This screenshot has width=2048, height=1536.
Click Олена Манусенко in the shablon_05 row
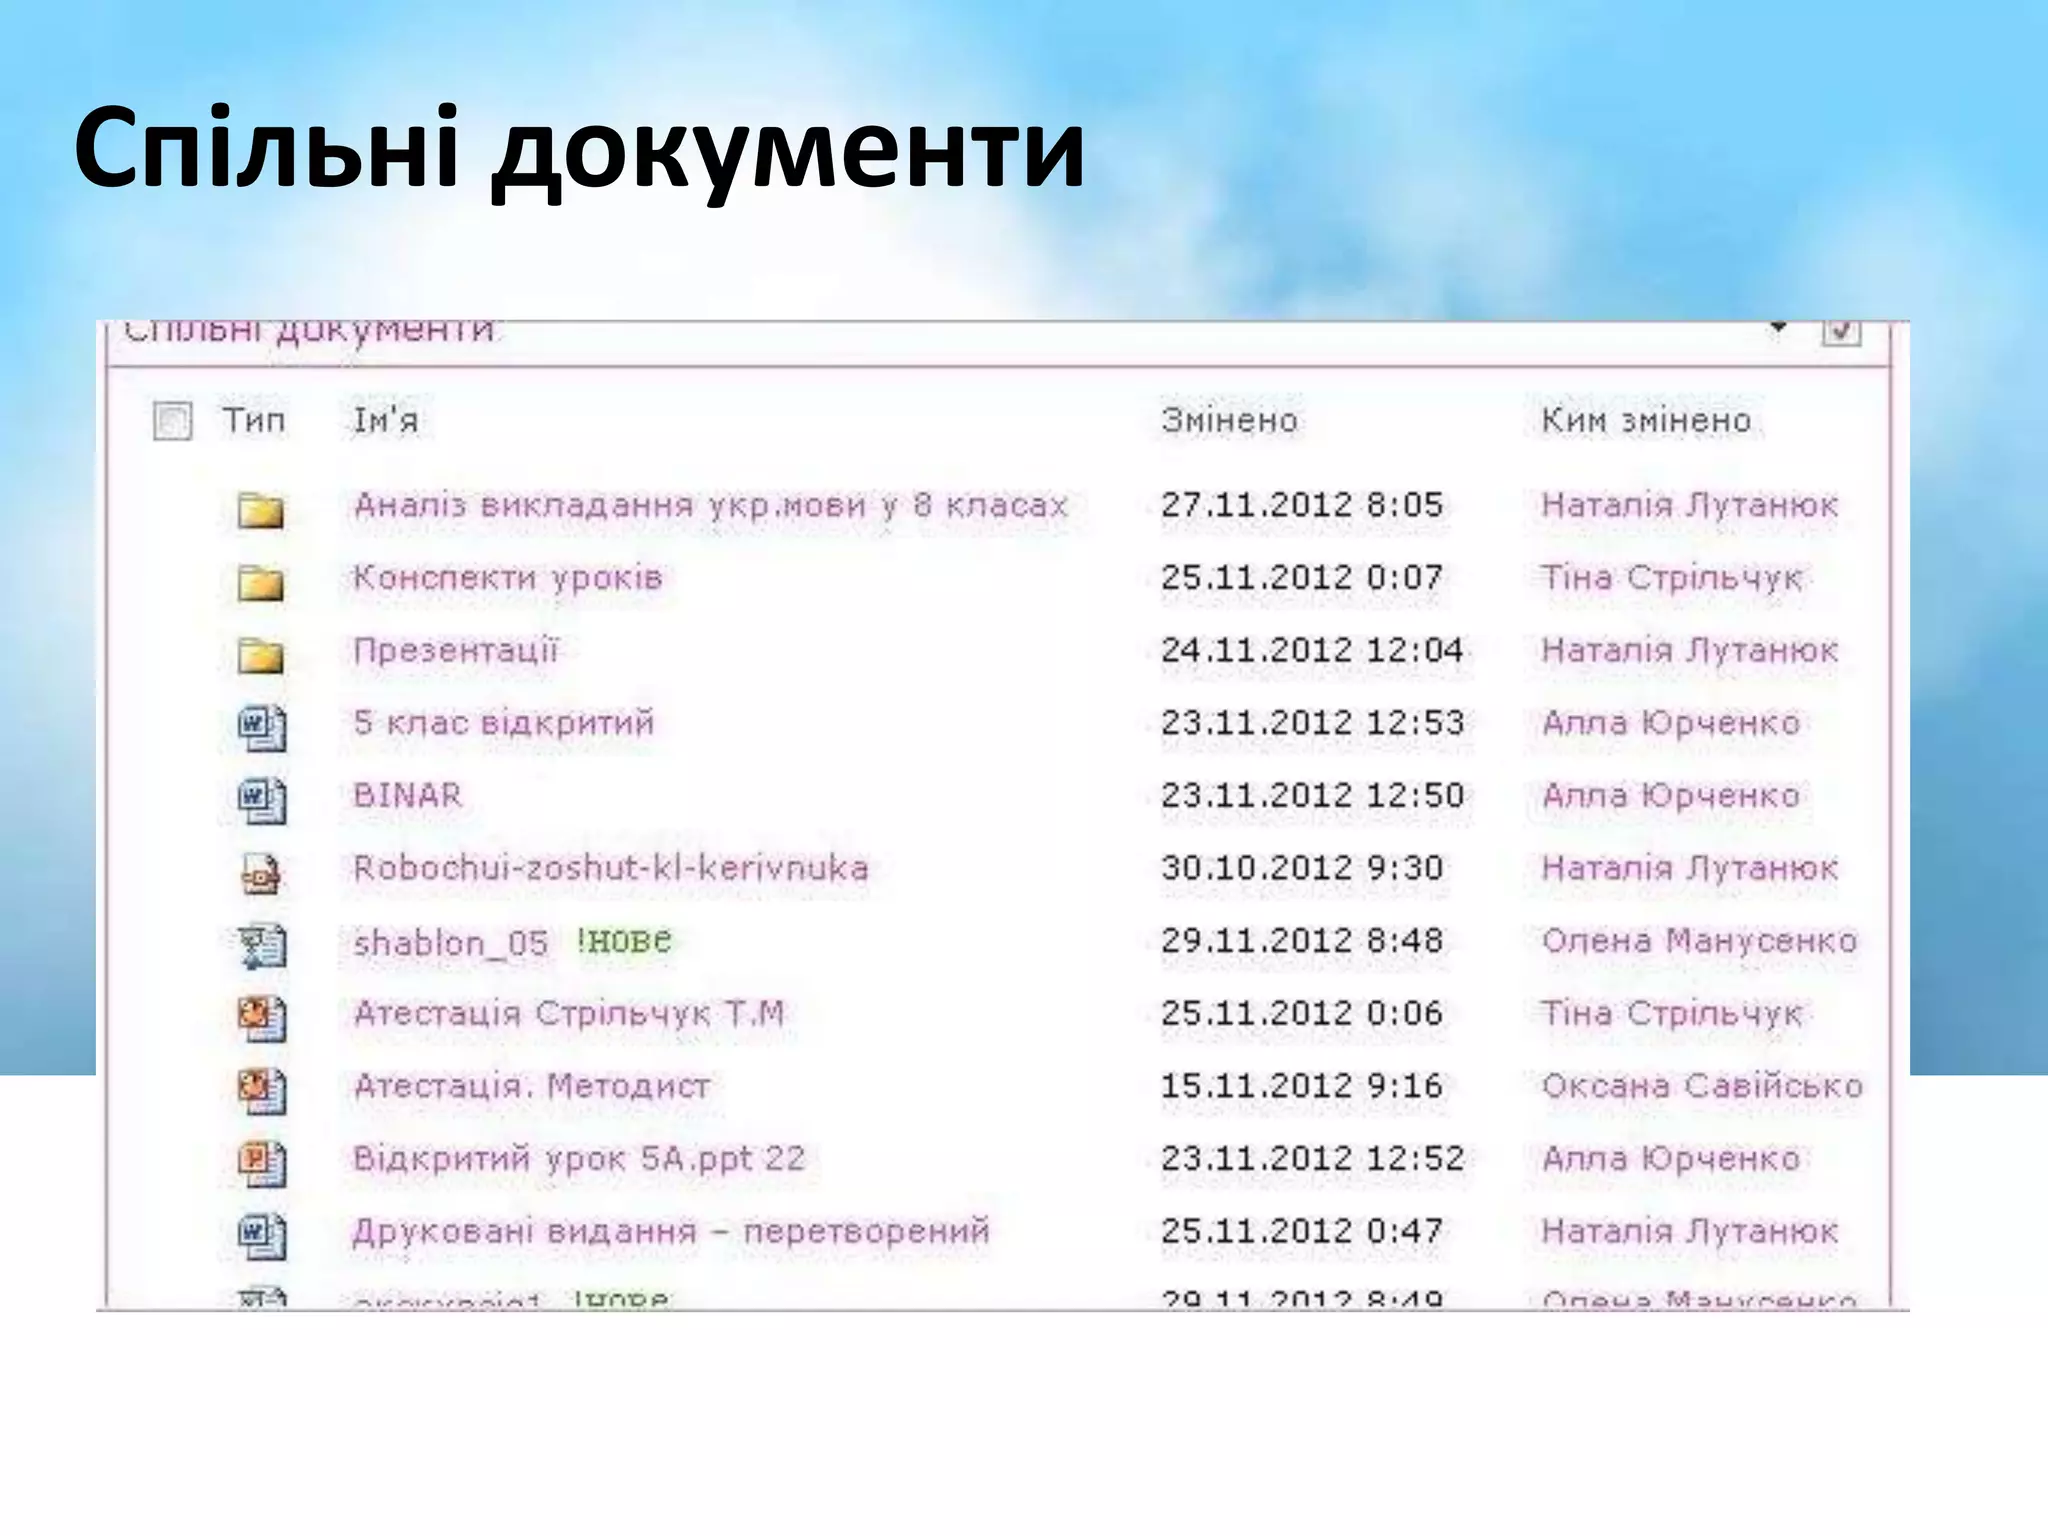(x=1699, y=941)
